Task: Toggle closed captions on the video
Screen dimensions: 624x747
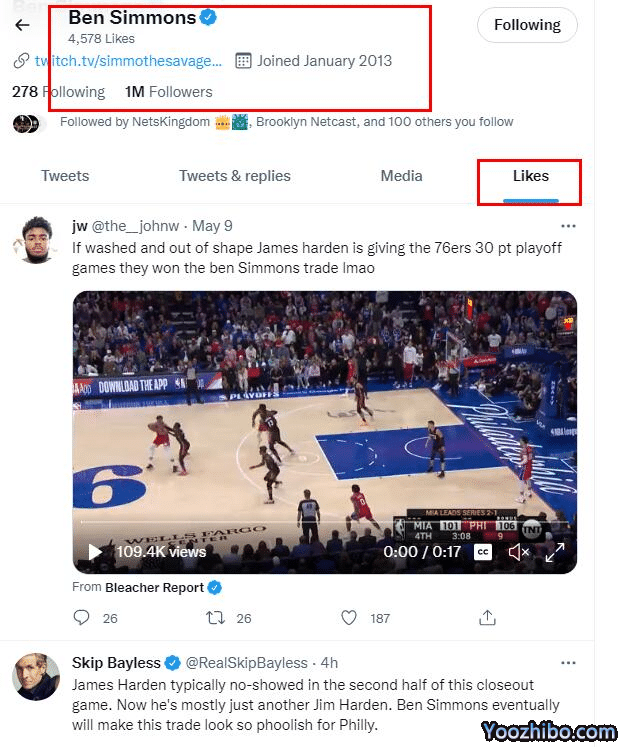Action: (x=483, y=552)
